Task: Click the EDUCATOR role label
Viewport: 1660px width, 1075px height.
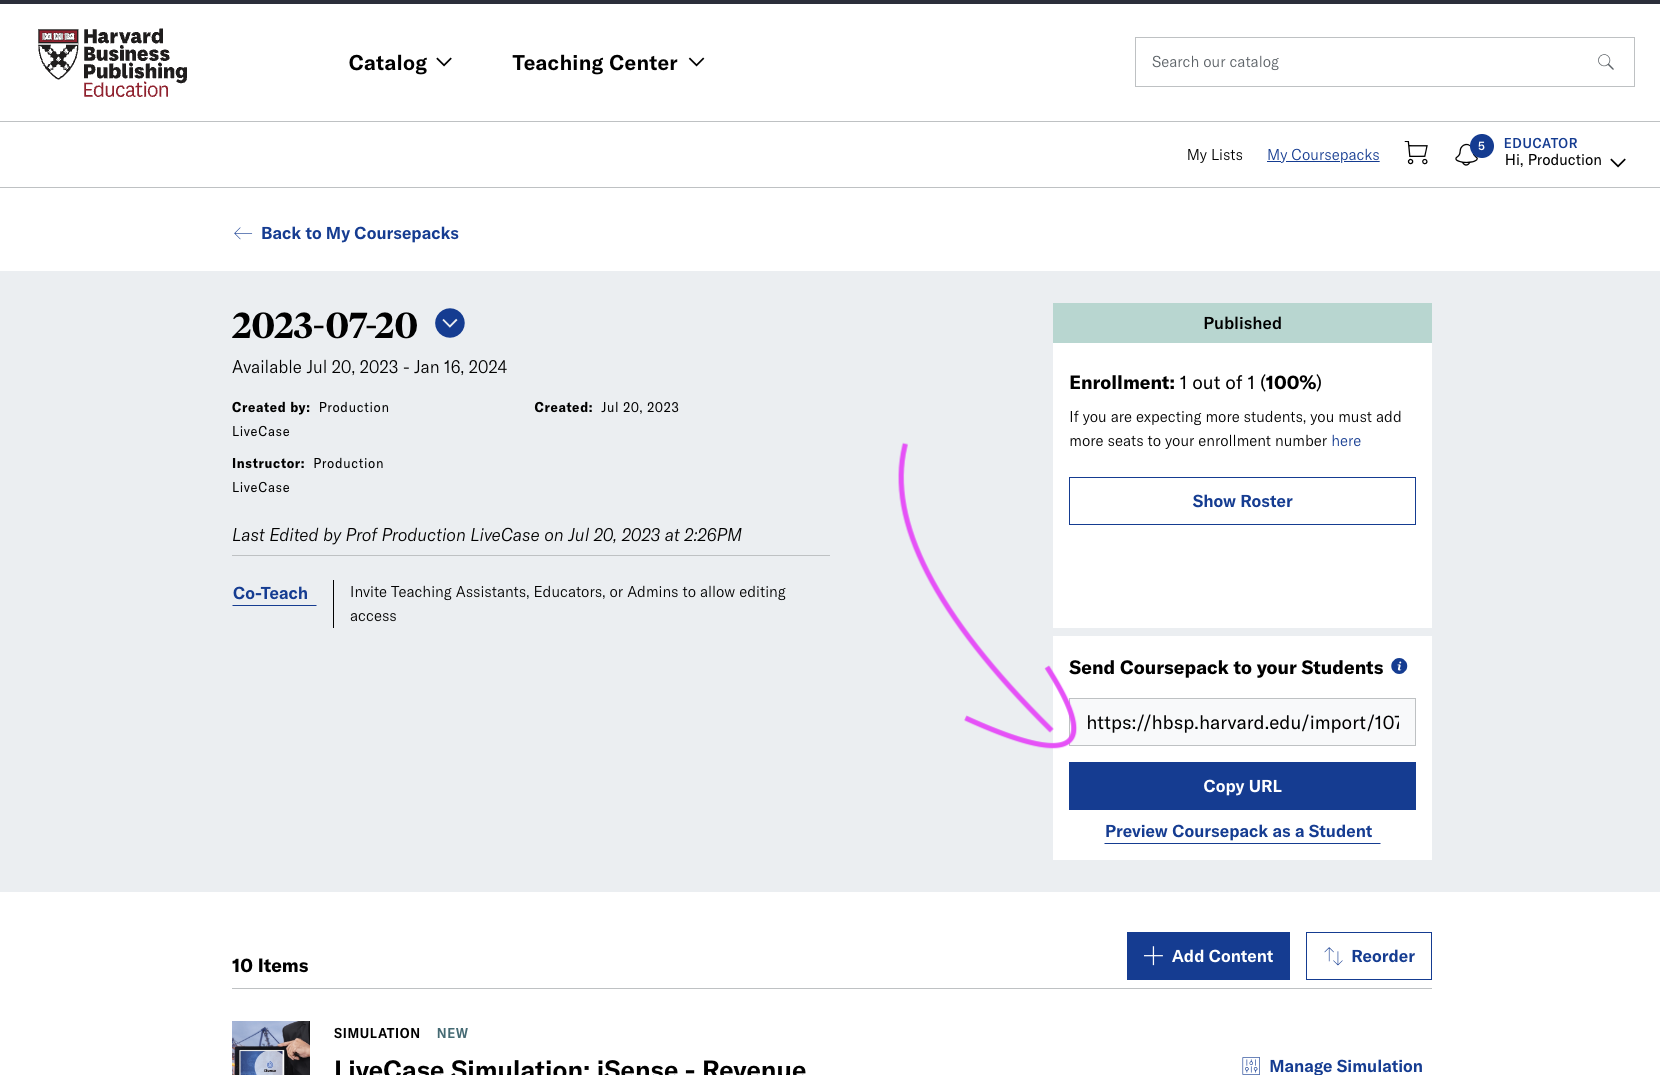Action: click(x=1540, y=143)
